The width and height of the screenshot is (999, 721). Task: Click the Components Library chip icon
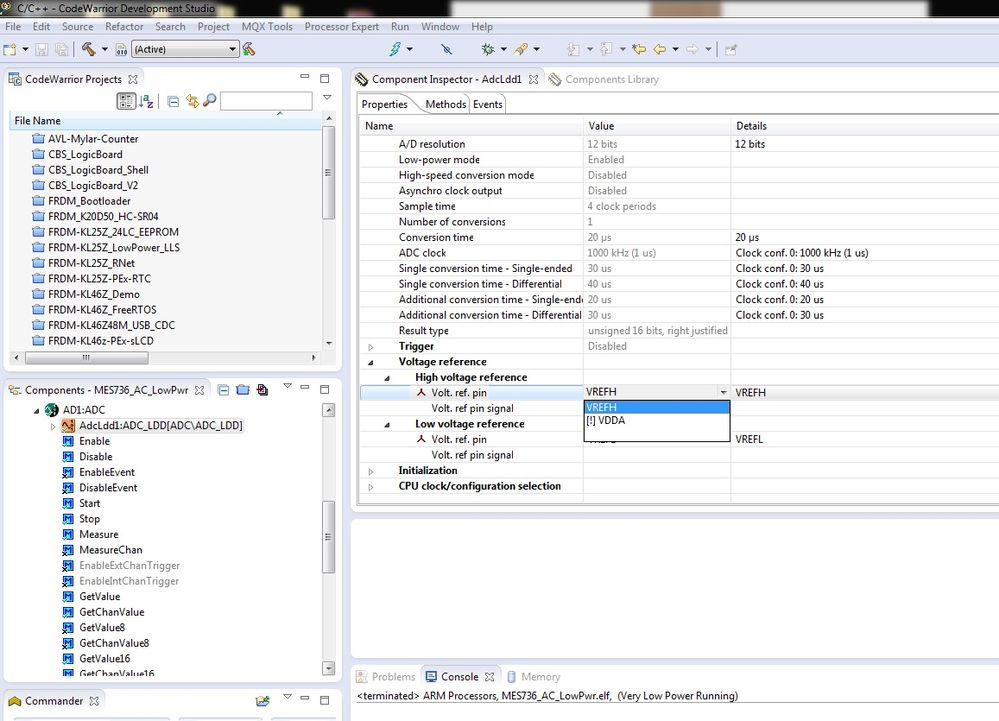pos(555,79)
